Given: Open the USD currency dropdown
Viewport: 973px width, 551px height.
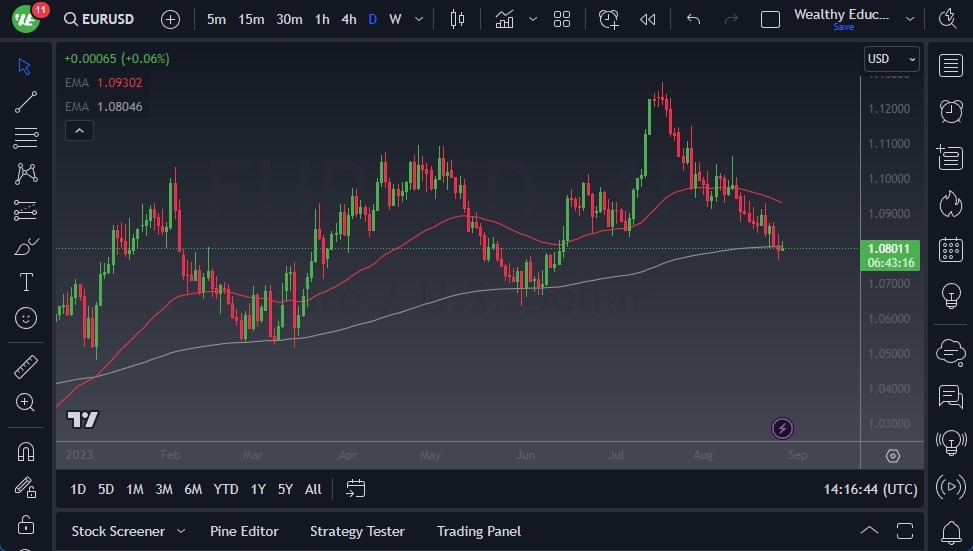Looking at the screenshot, I should (x=891, y=59).
